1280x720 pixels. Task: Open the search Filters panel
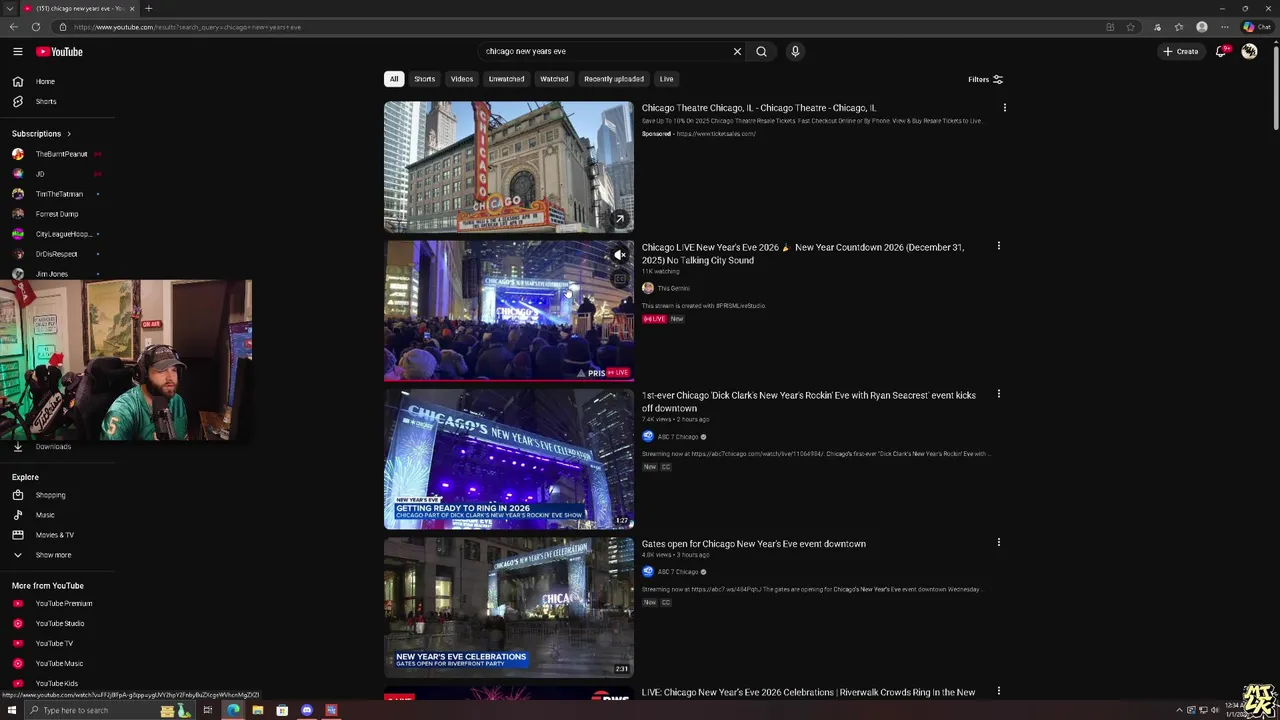[985, 79]
